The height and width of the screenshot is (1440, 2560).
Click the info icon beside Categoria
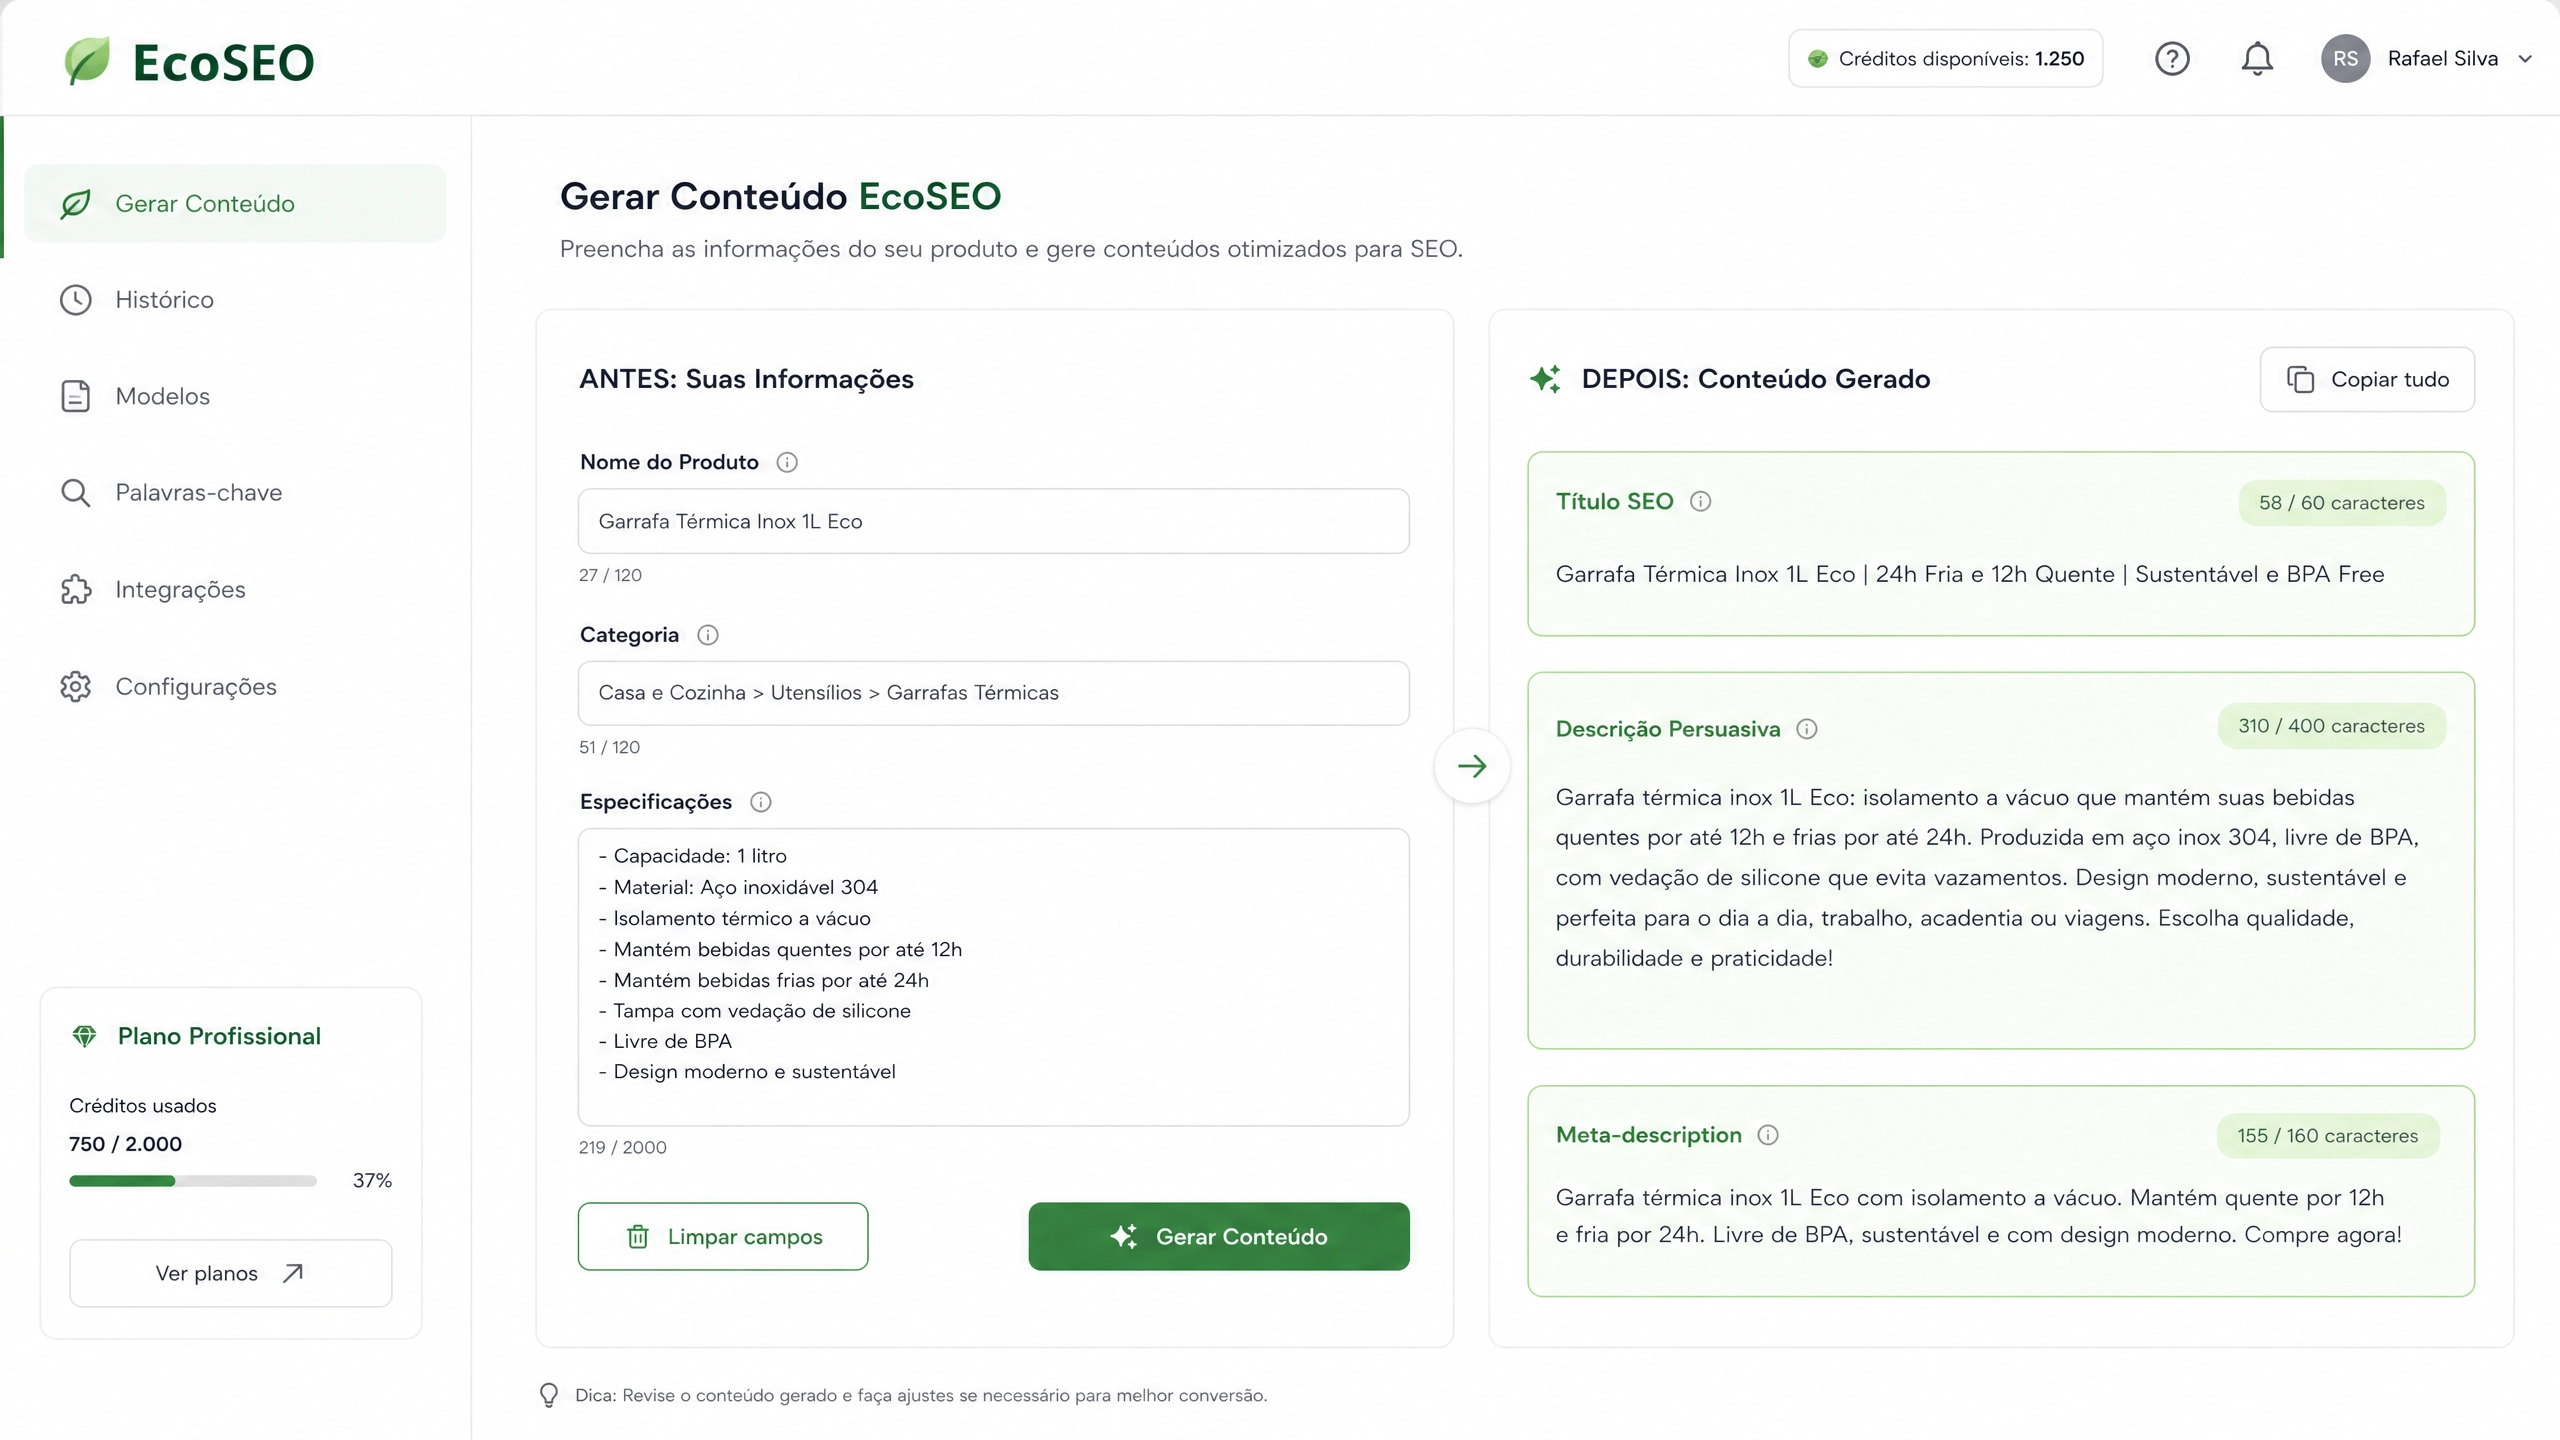pyautogui.click(x=708, y=635)
